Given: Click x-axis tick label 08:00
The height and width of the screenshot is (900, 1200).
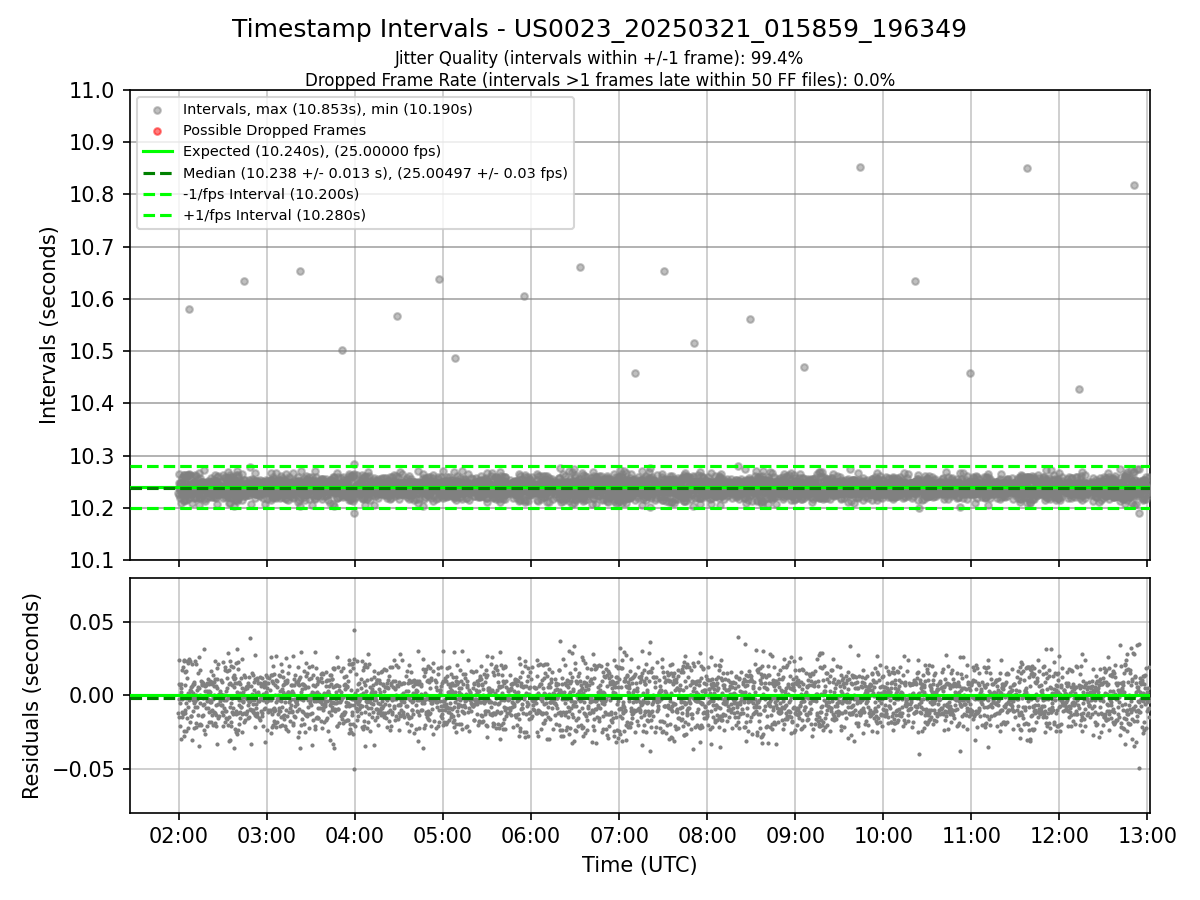Looking at the screenshot, I should tap(707, 834).
